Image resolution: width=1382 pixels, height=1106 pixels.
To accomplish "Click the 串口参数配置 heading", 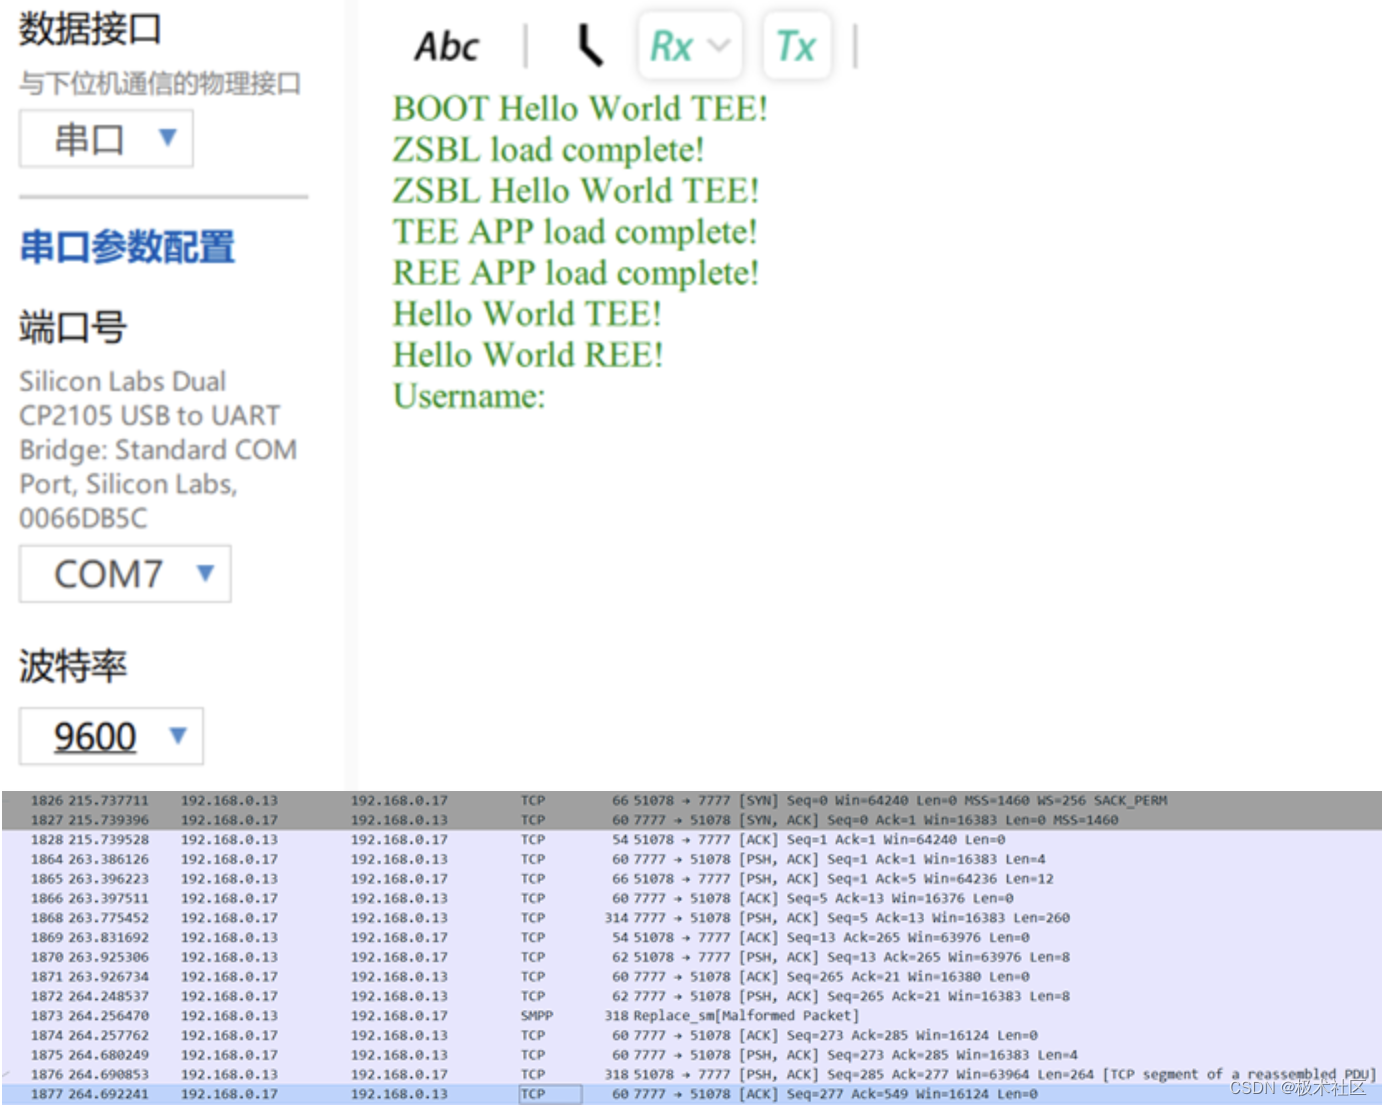I will [x=127, y=247].
